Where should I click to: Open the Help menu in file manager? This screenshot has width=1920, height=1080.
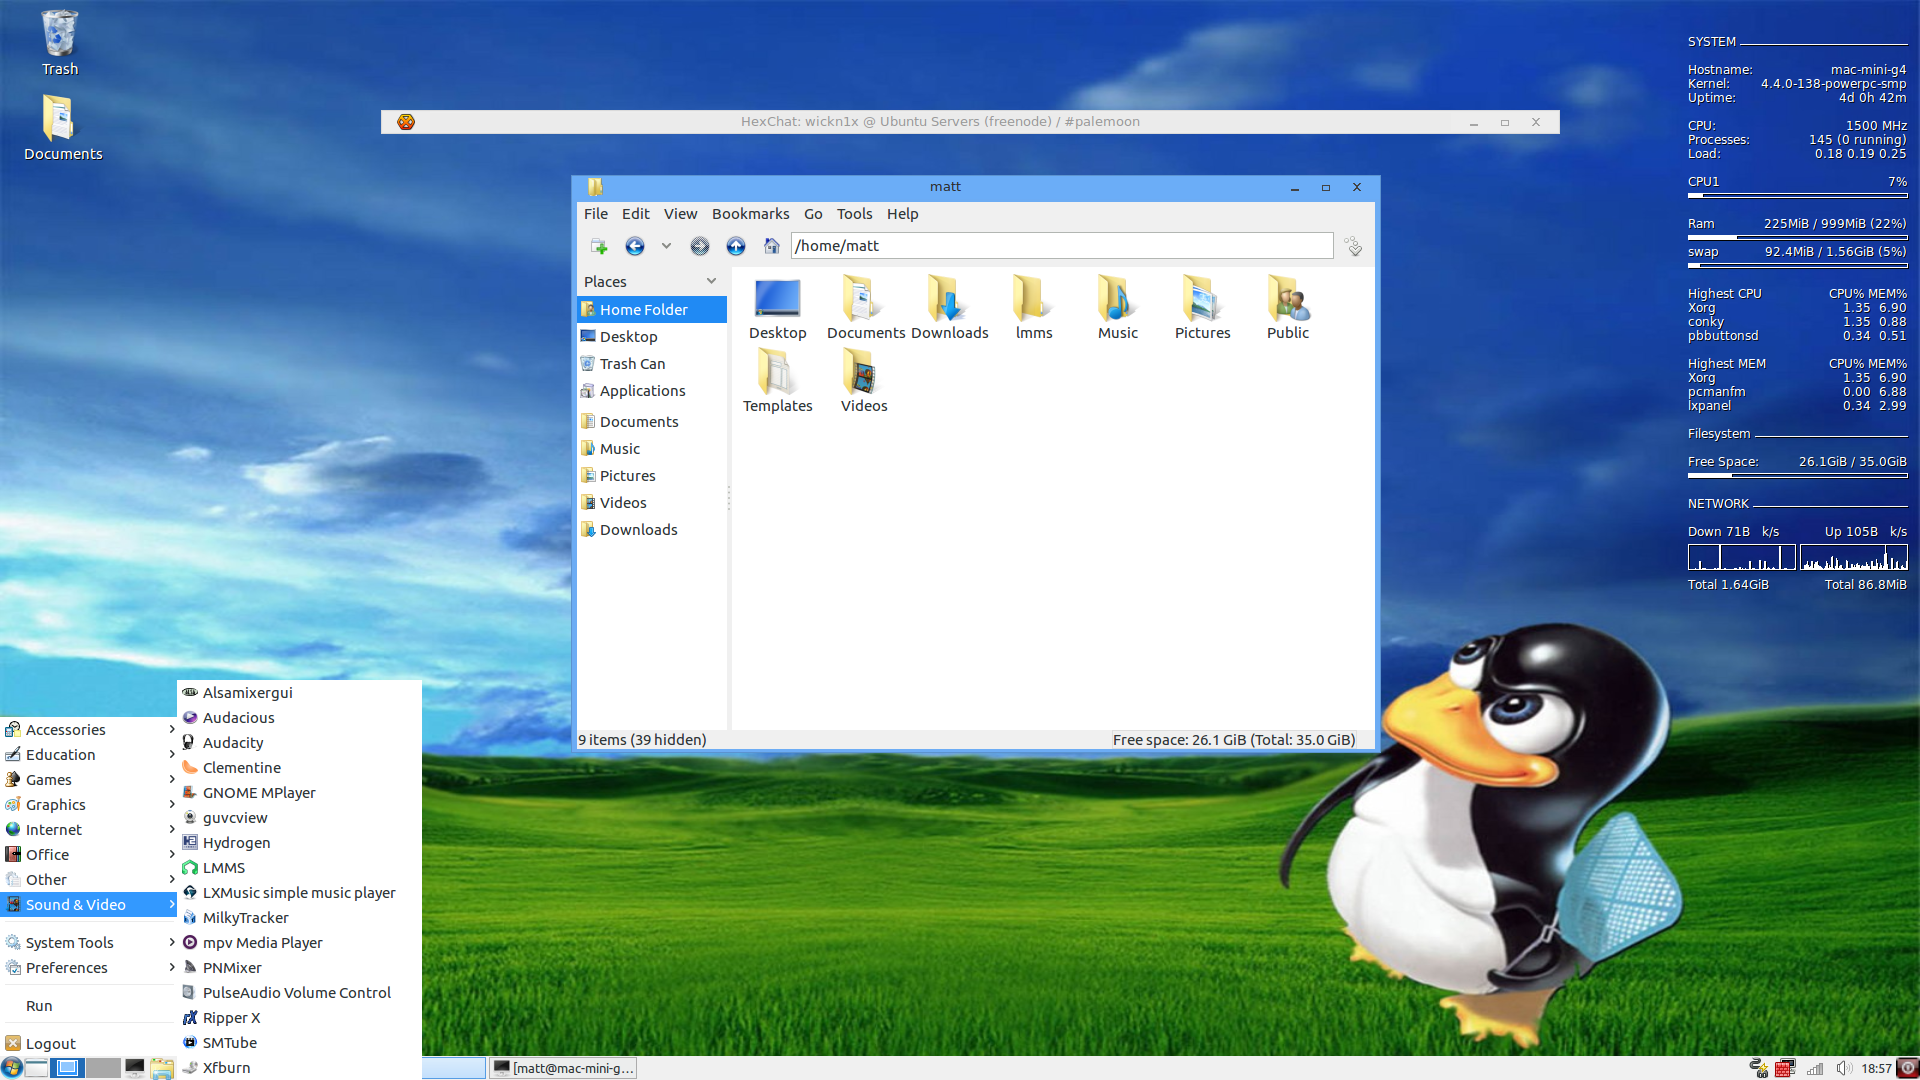pos(902,214)
